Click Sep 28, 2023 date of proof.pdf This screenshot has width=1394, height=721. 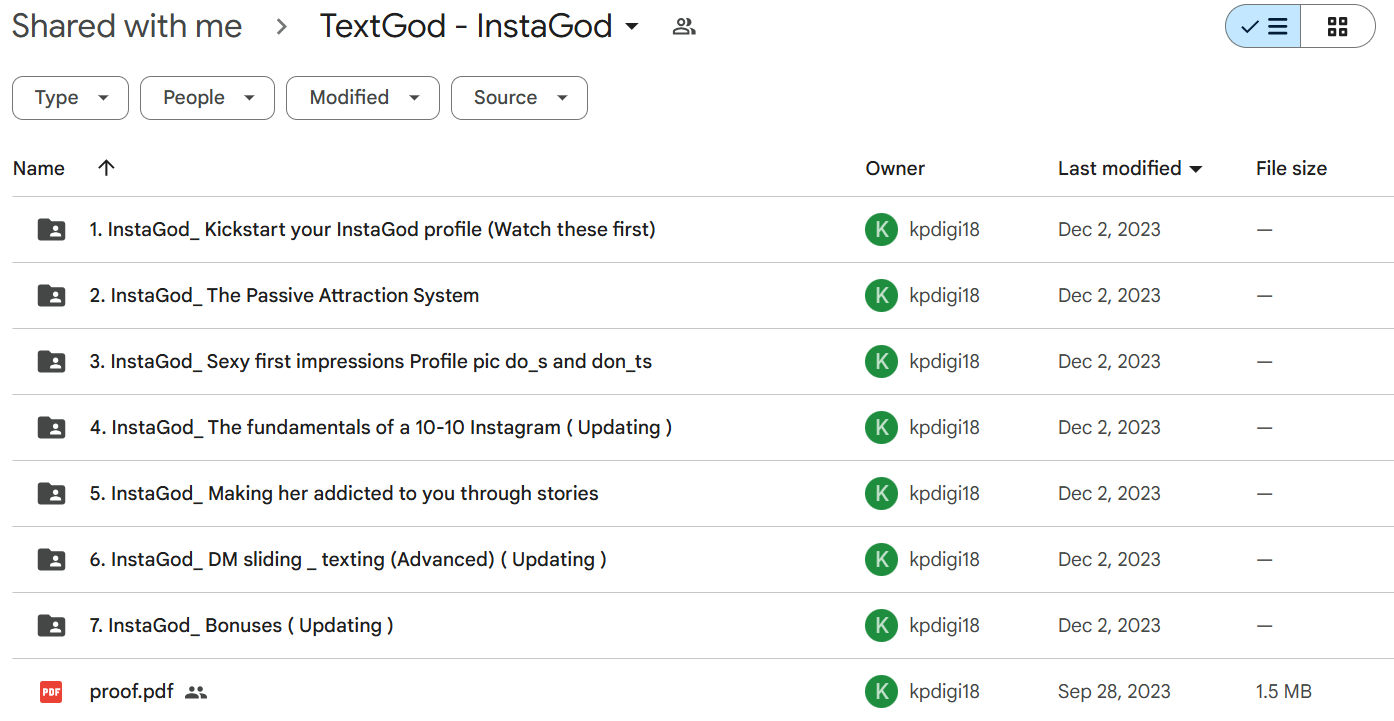1112,691
